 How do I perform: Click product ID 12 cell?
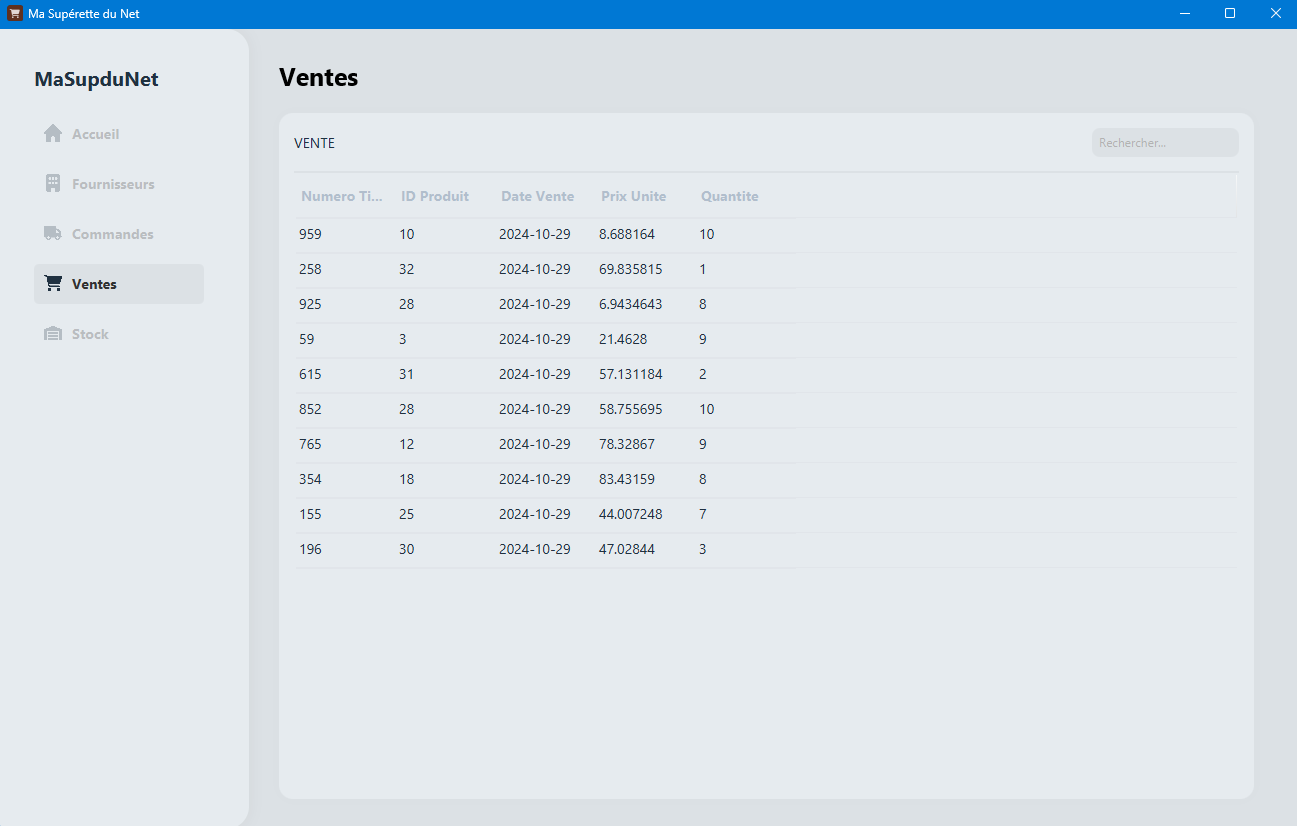(445, 444)
